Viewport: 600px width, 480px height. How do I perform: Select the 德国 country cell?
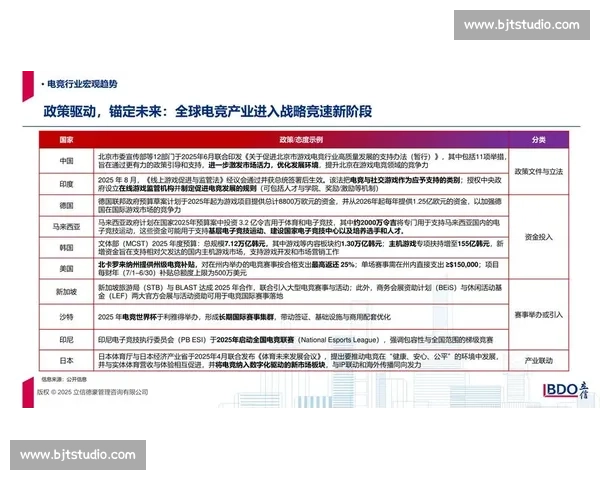pyautogui.click(x=66, y=206)
